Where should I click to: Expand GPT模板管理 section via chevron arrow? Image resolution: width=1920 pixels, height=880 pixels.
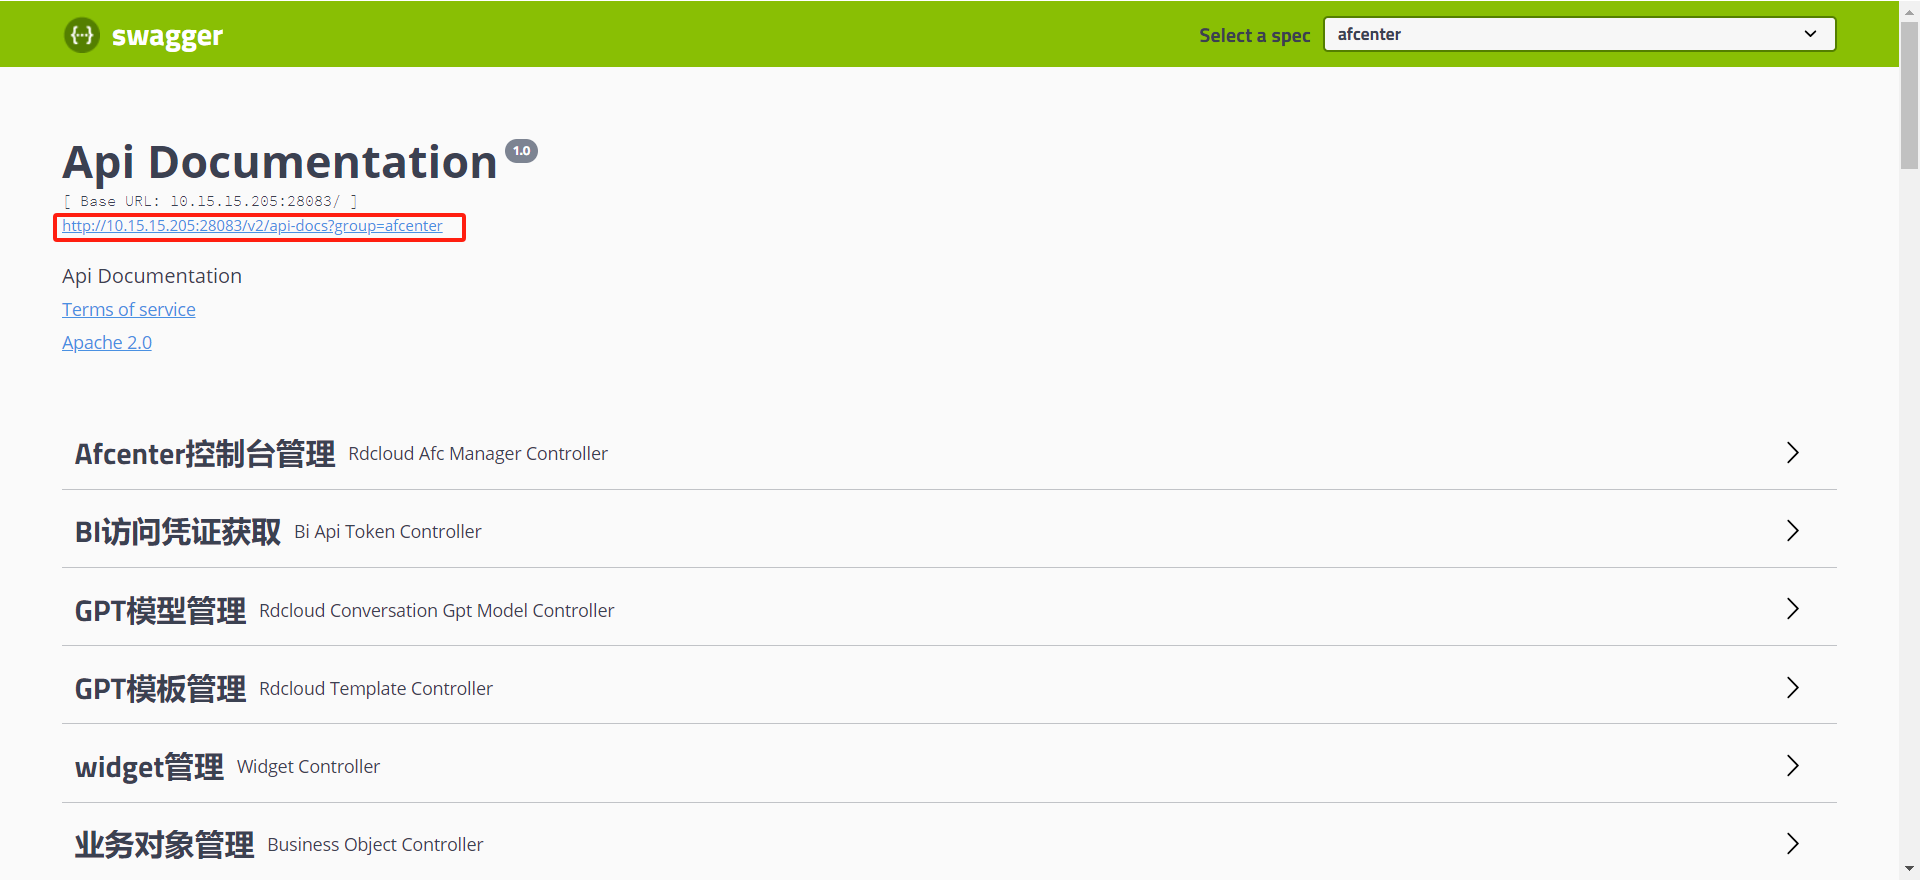click(1792, 688)
